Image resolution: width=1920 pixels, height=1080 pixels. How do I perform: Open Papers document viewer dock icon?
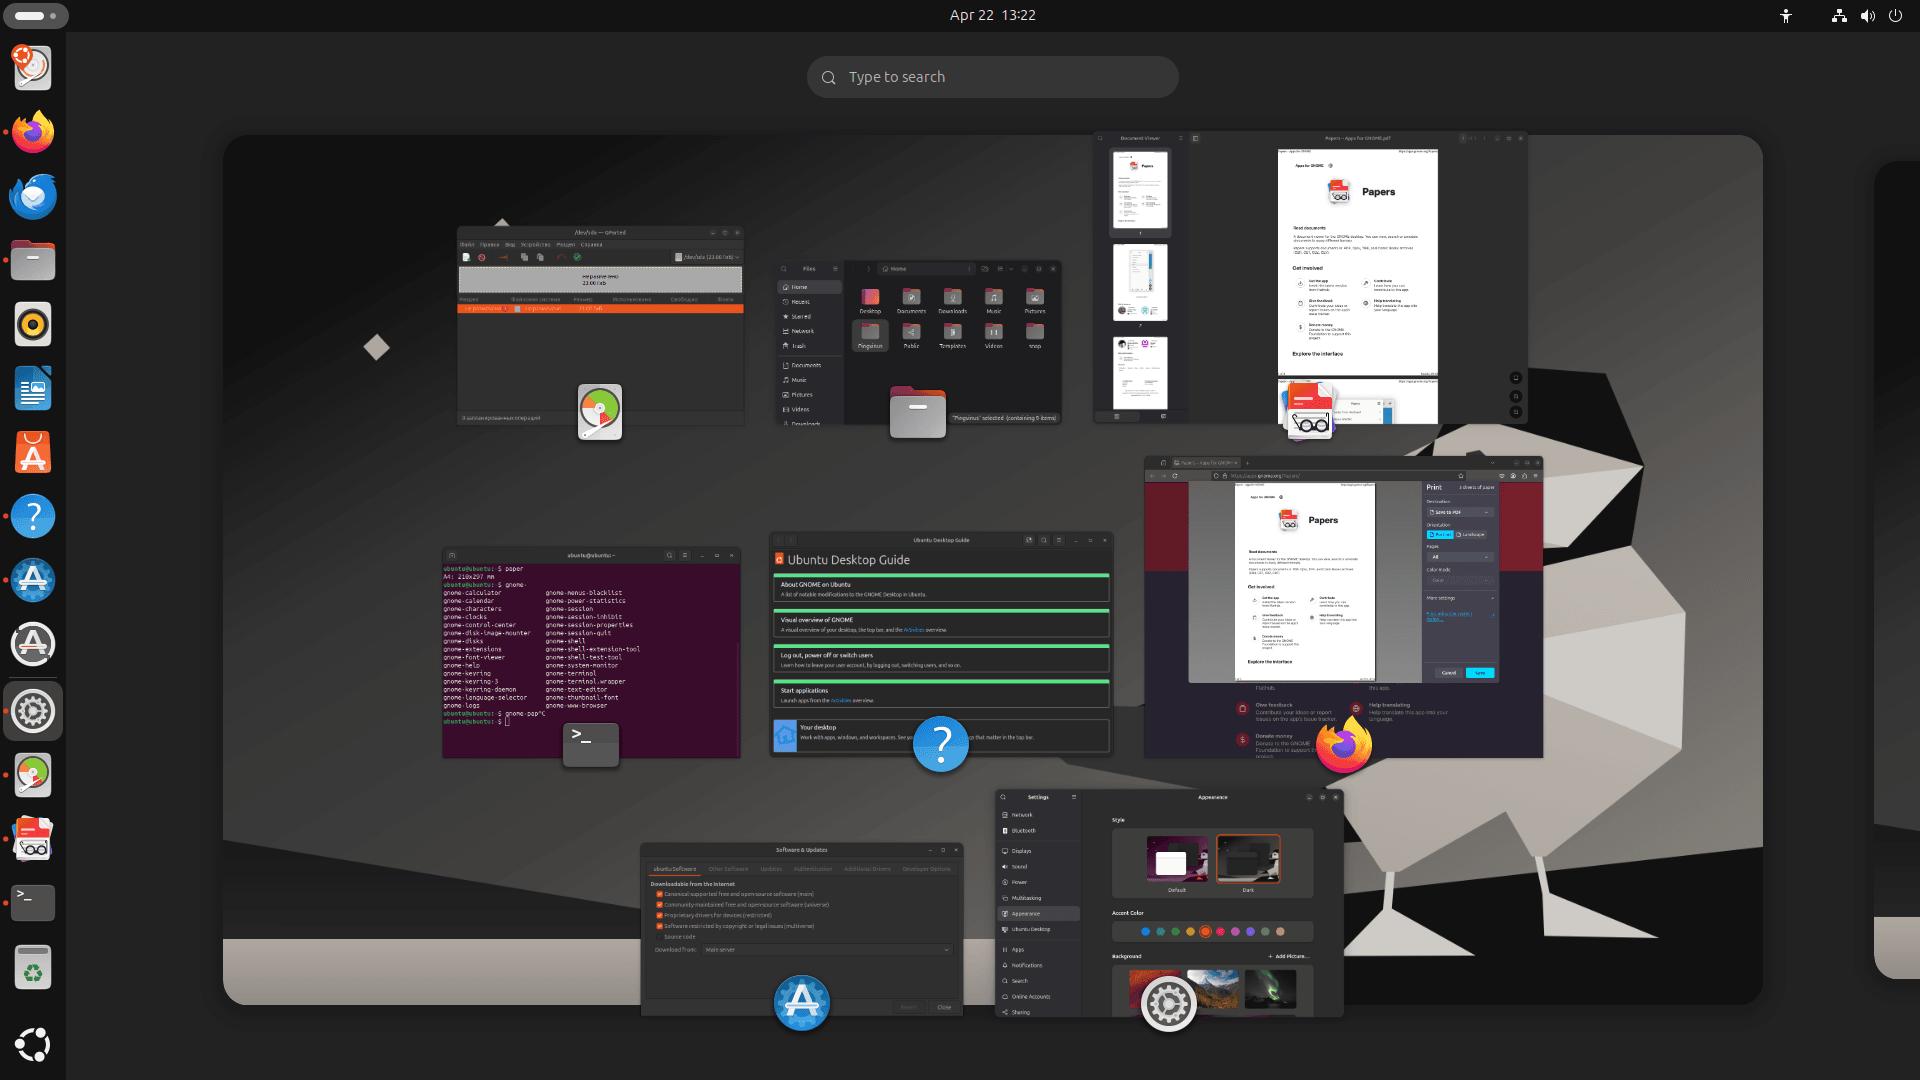(33, 839)
